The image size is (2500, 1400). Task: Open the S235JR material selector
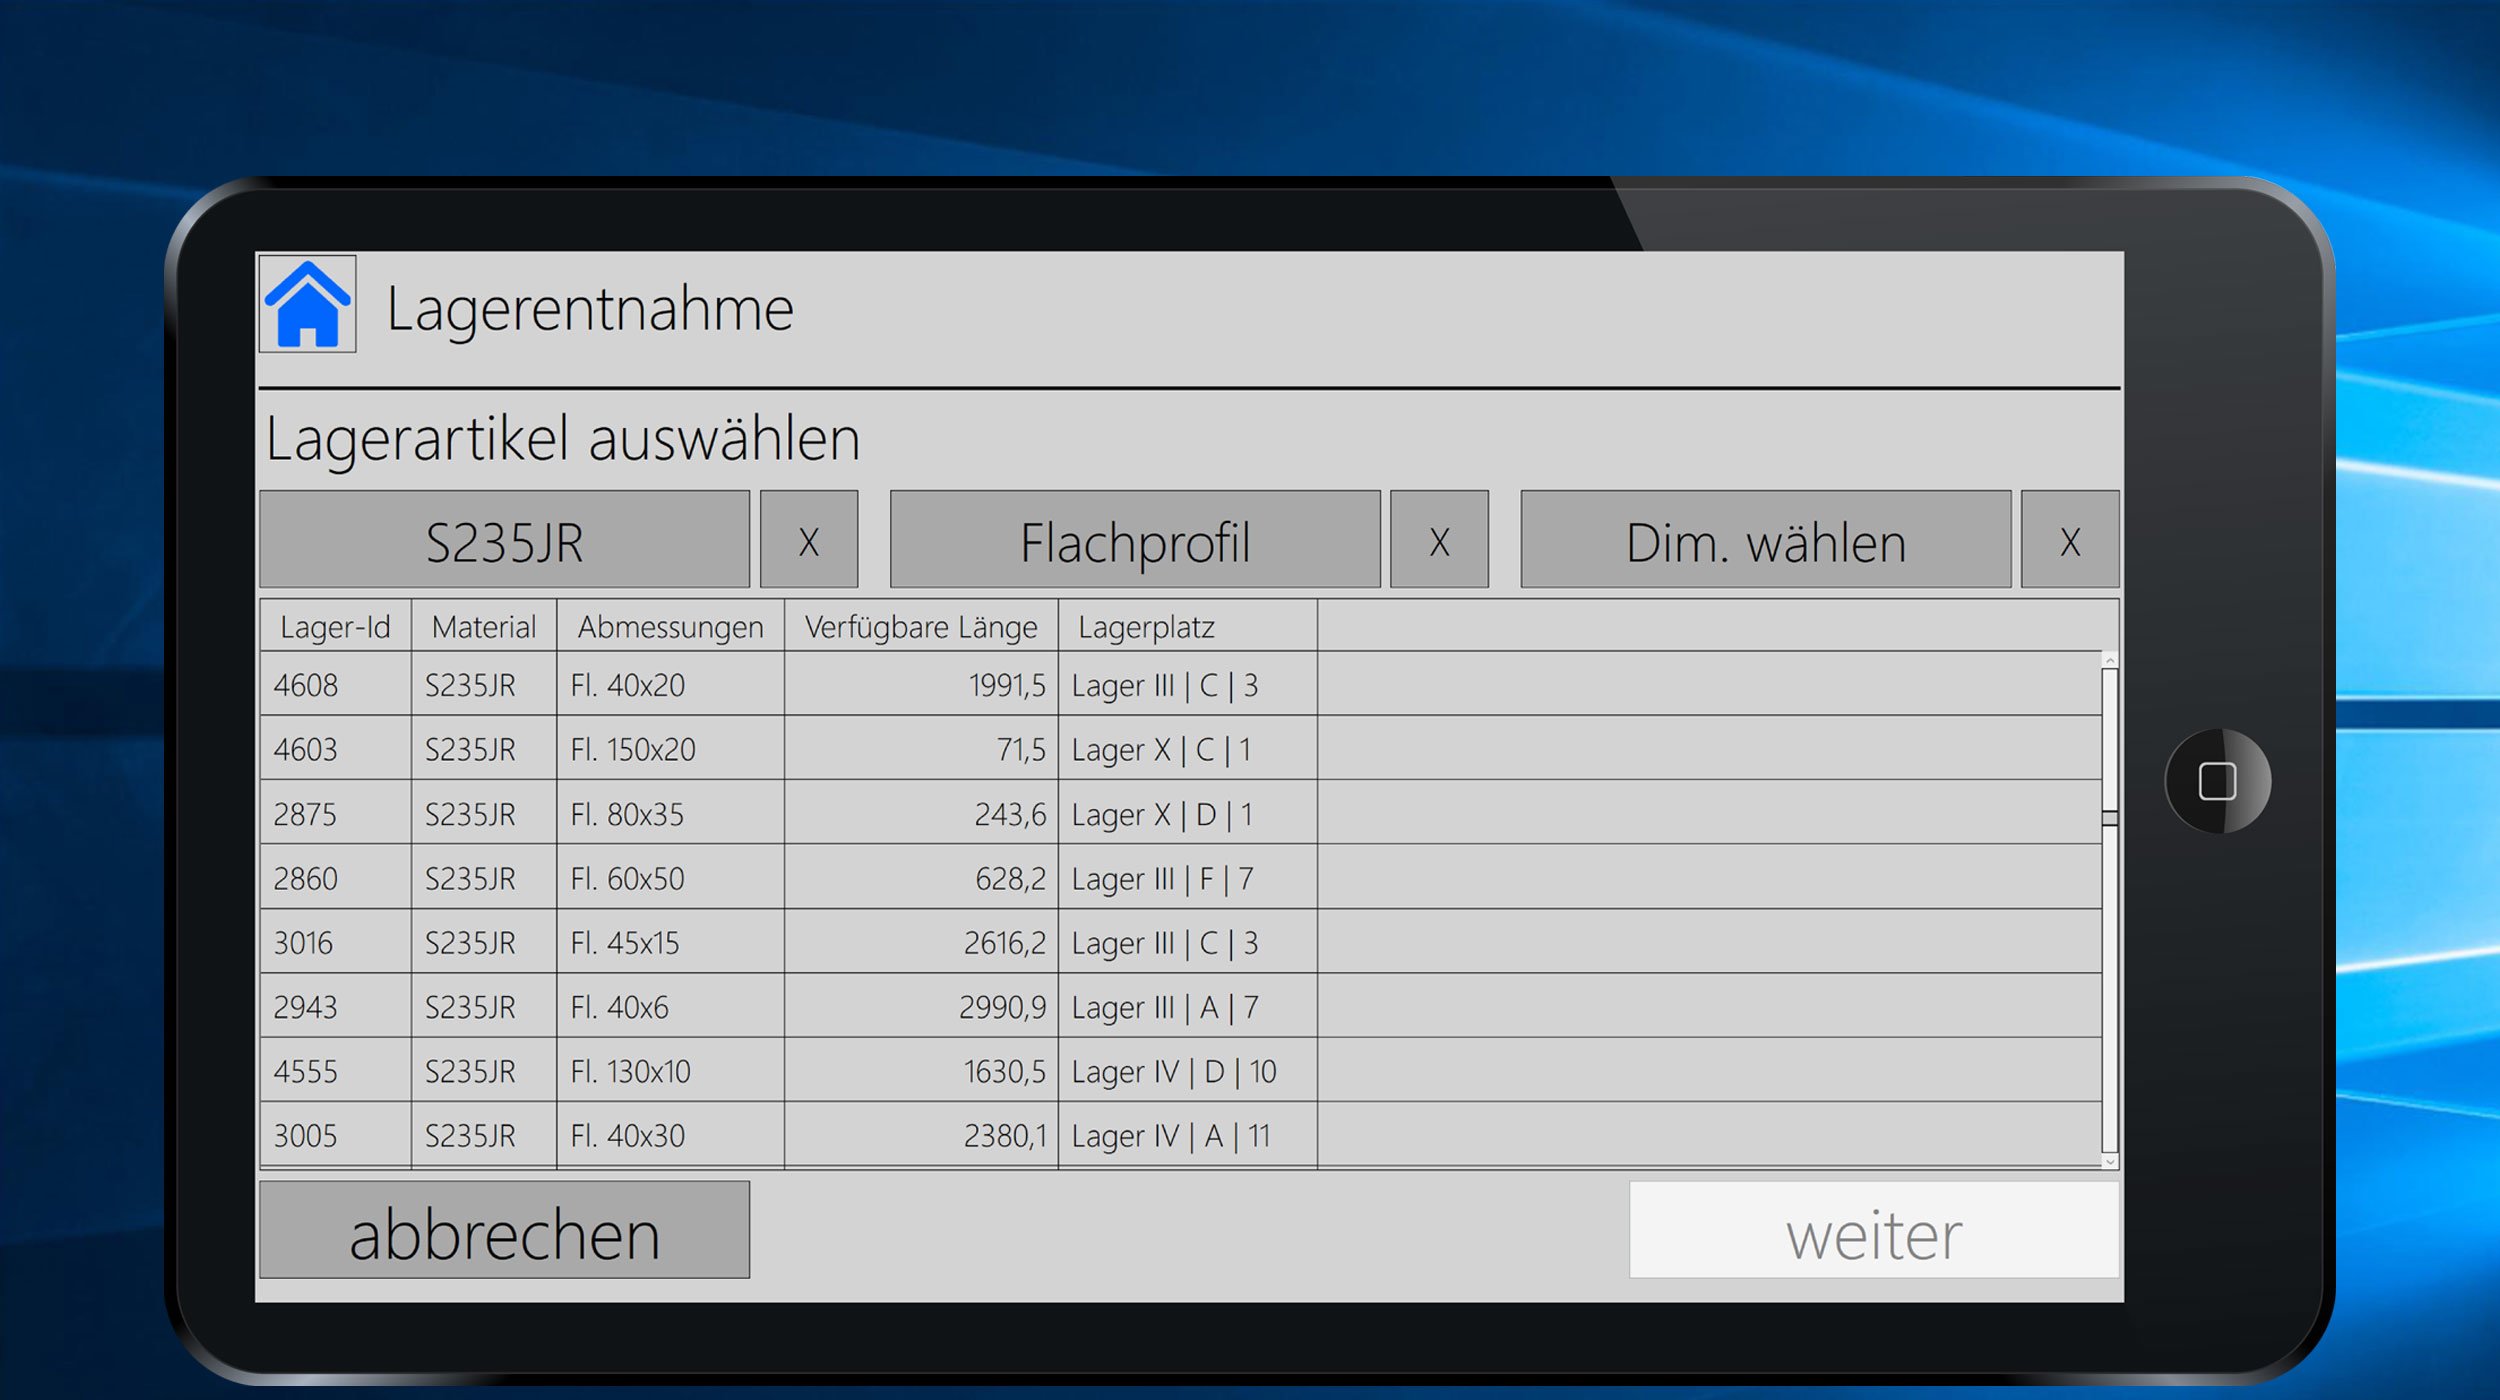click(x=504, y=540)
